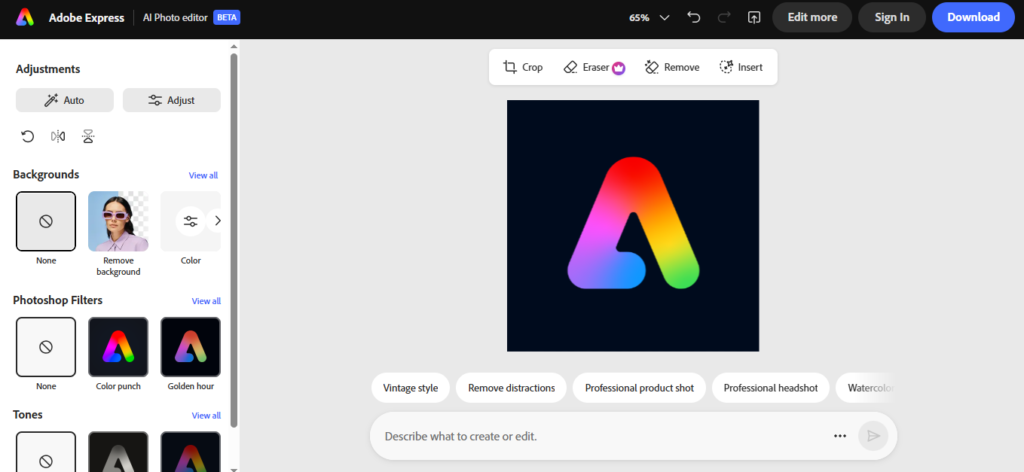Open the 65% zoom dropdown

pos(649,18)
